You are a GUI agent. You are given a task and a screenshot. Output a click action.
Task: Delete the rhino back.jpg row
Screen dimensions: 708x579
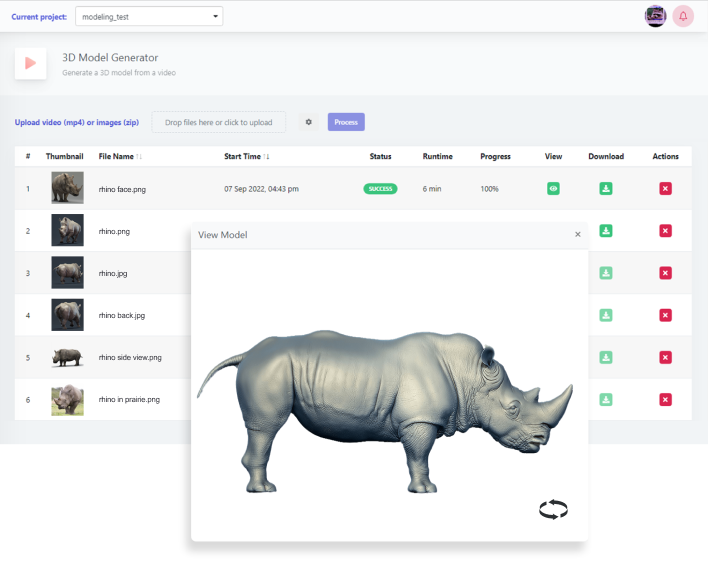[666, 315]
